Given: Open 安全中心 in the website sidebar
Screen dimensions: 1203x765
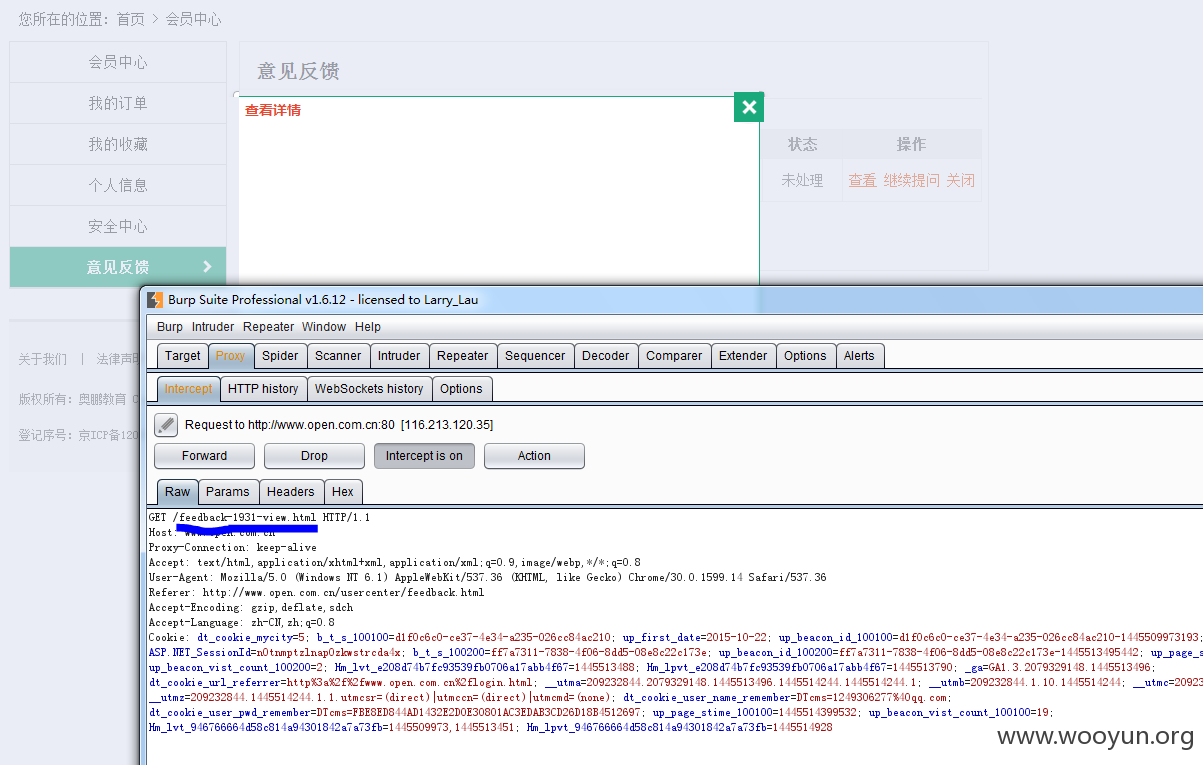Looking at the screenshot, I should coord(118,226).
